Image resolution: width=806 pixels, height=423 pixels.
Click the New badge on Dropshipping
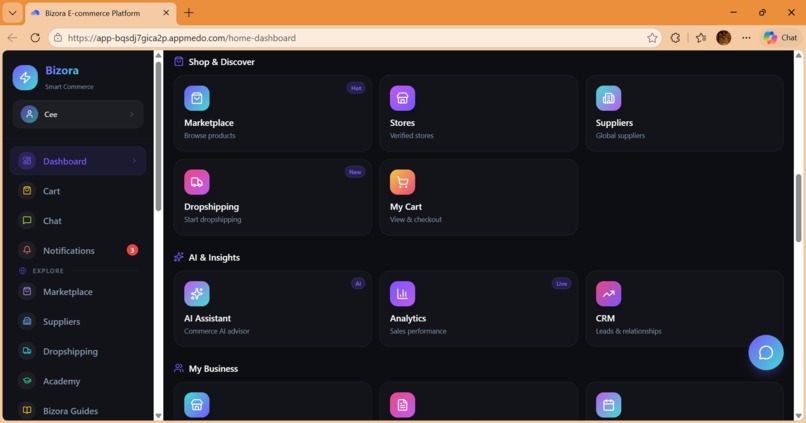tap(355, 172)
